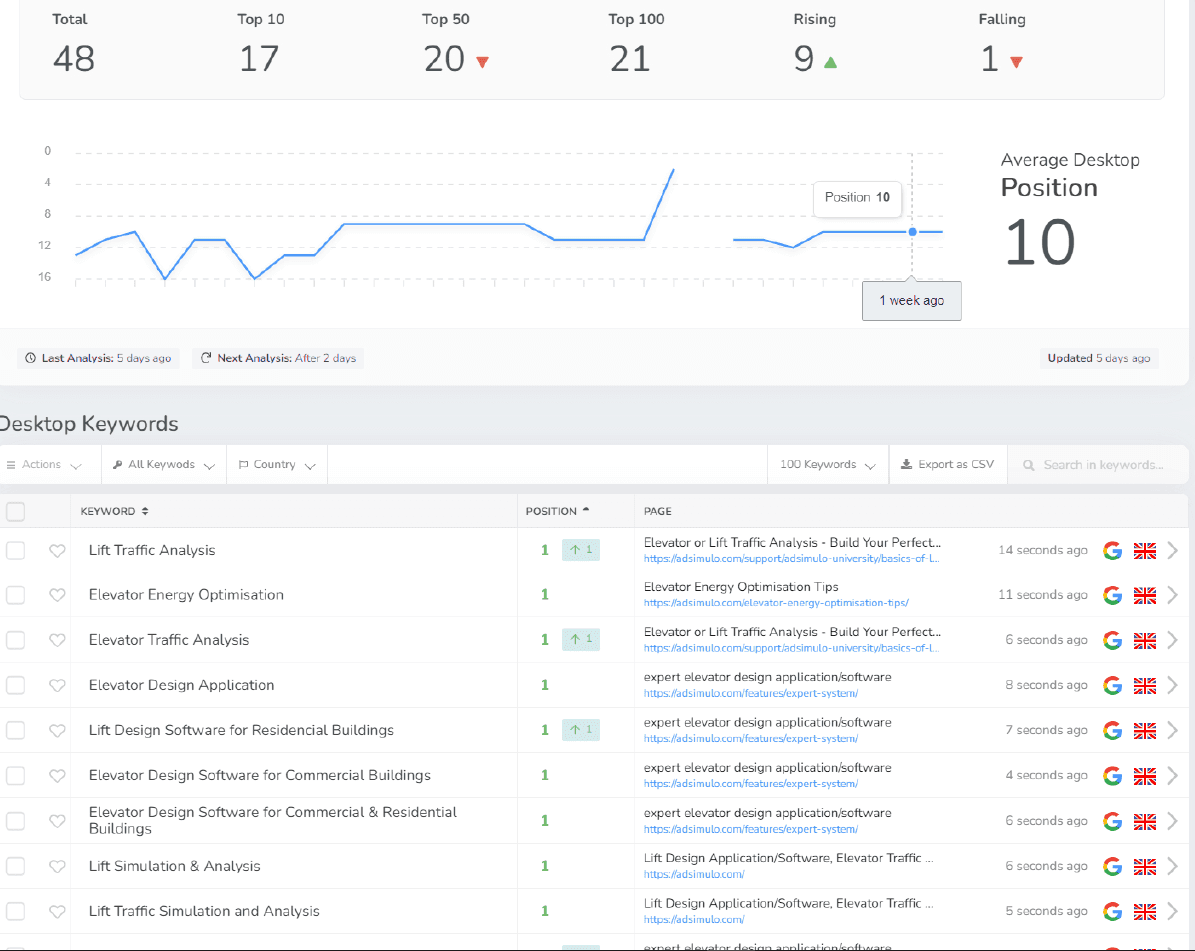This screenshot has width=1195, height=951.
Task: Open details arrow for Elevator Traffic Analysis row
Action: pyautogui.click(x=1172, y=641)
